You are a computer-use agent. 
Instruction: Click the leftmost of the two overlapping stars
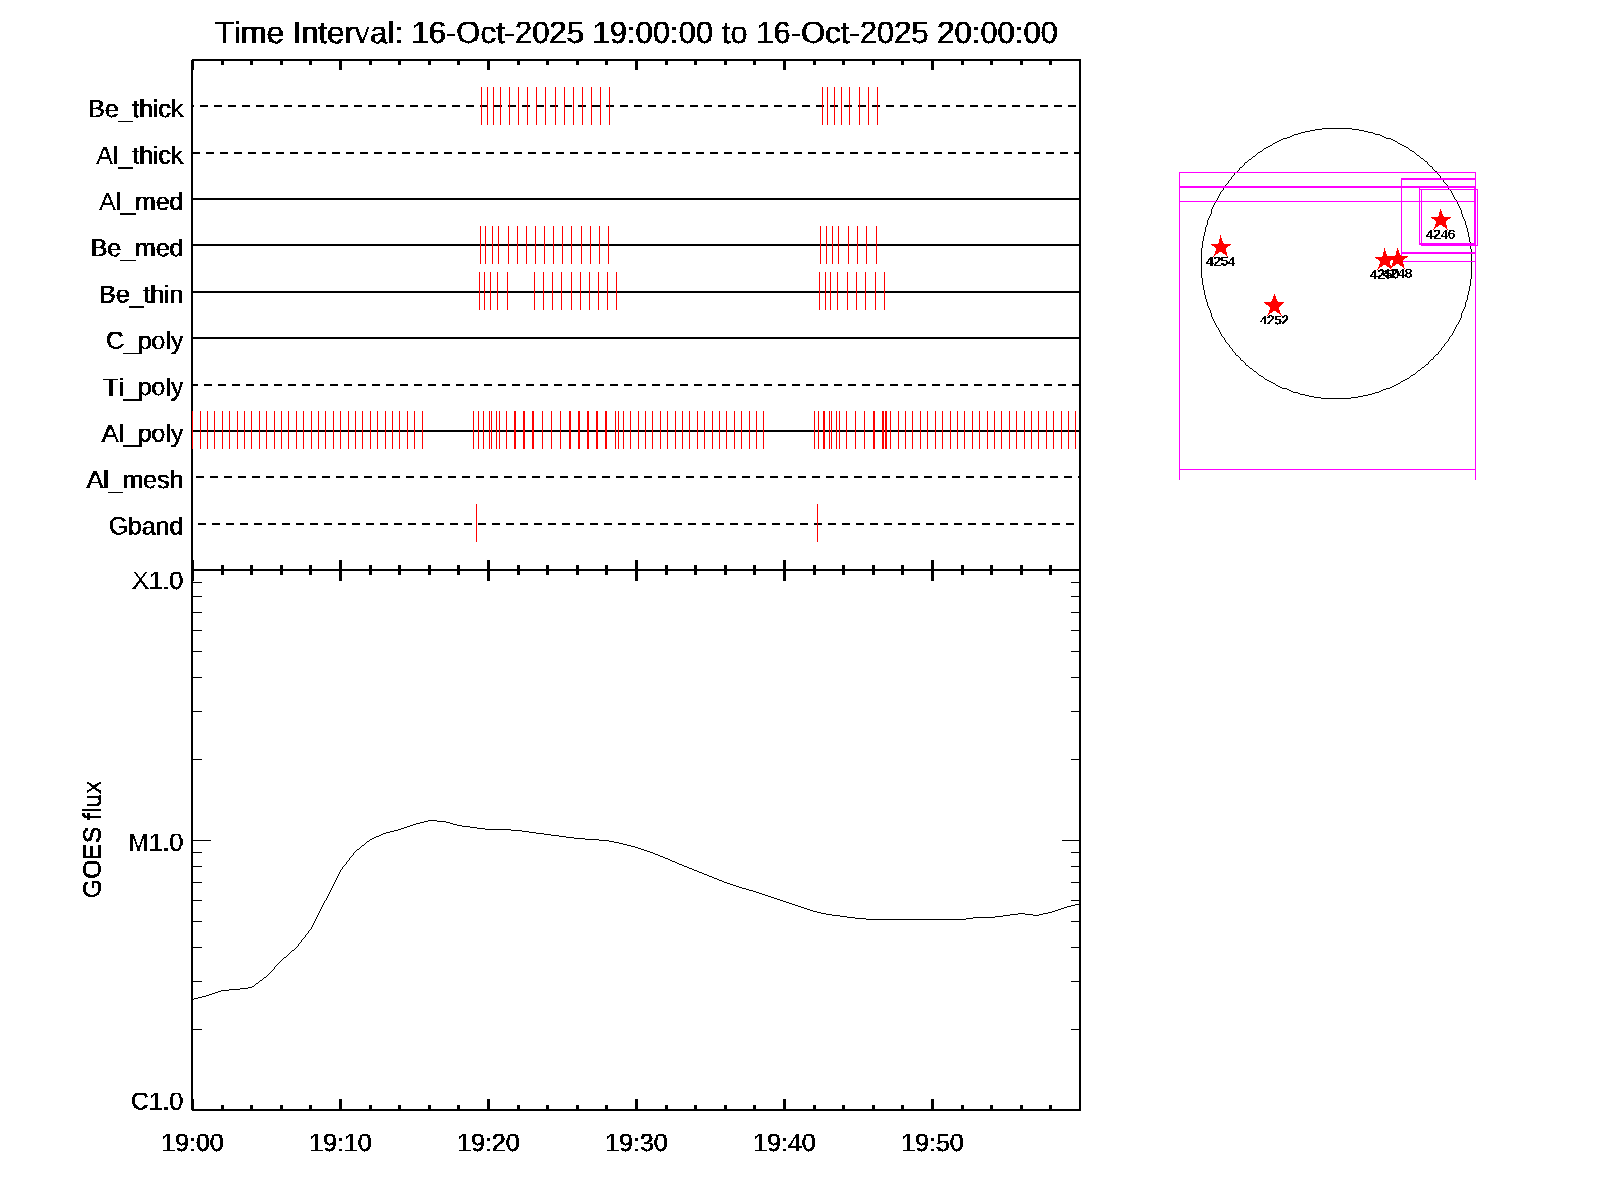pyautogui.click(x=1384, y=260)
